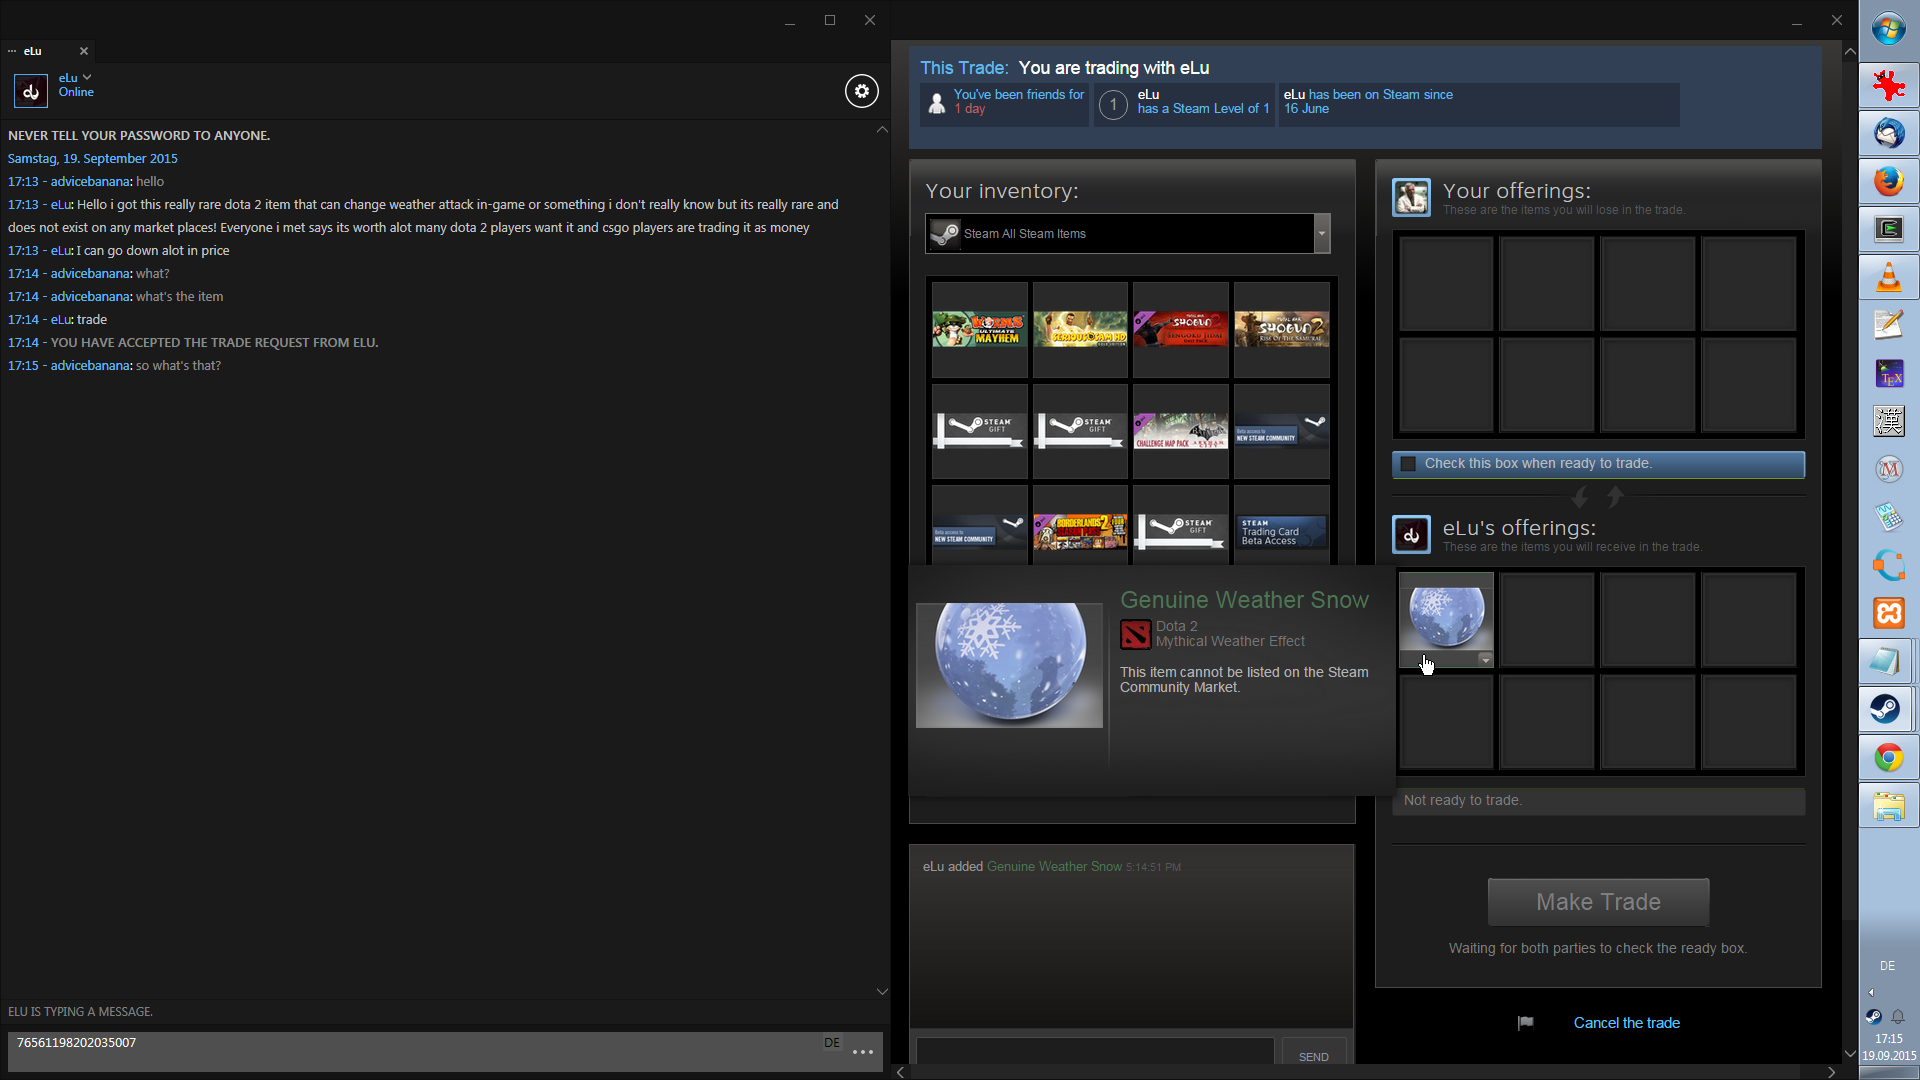Close the eLu chat tab
The width and height of the screenshot is (1920, 1080).
[x=84, y=51]
